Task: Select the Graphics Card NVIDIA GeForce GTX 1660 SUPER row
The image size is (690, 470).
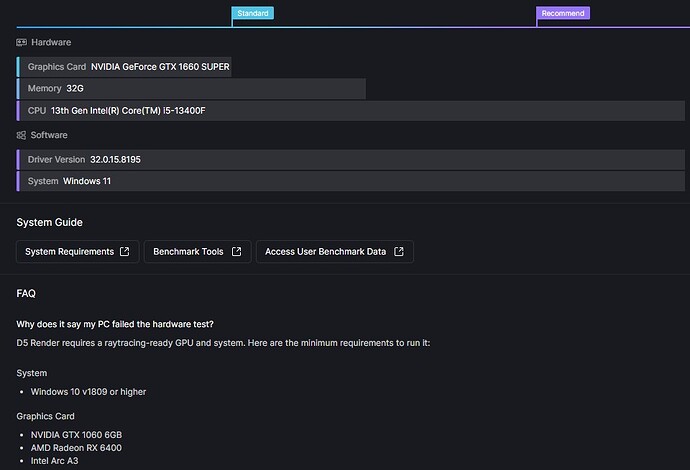Action: pos(124,67)
